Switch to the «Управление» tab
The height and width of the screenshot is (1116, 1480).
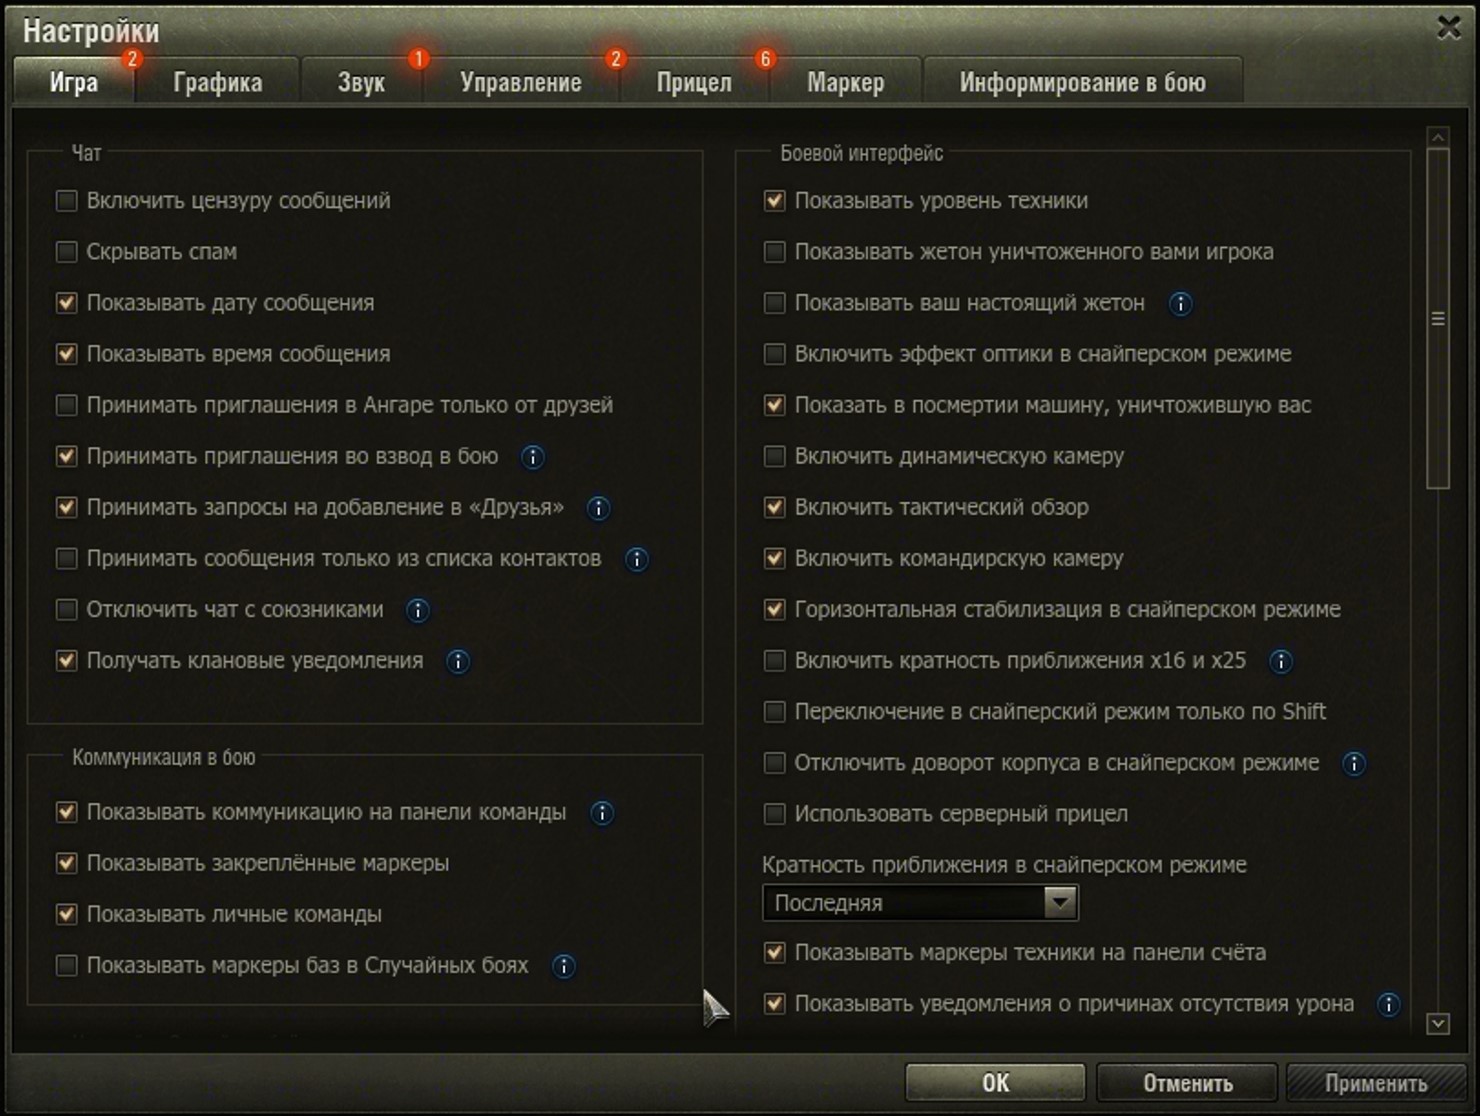click(521, 82)
